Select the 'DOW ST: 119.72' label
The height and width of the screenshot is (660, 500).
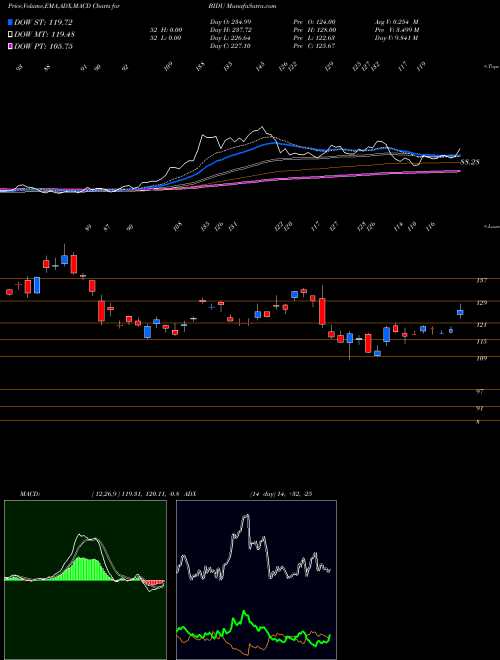coord(43,22)
